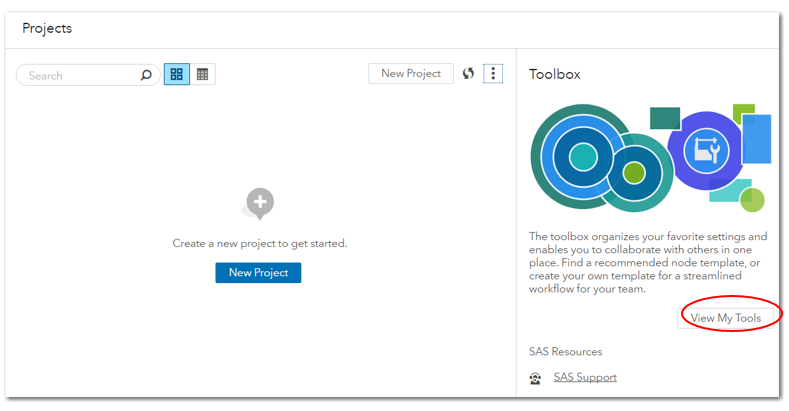The height and width of the screenshot is (411, 789).
Task: Switch to tile grid view
Action: [177, 74]
